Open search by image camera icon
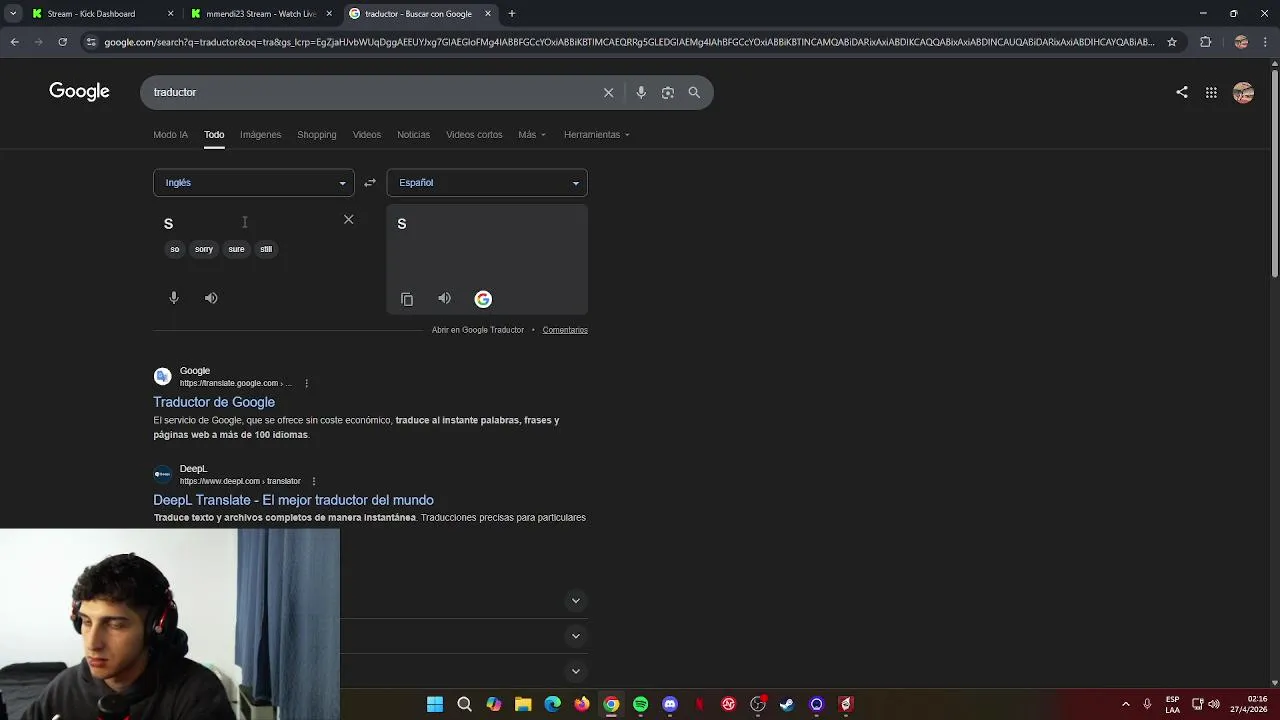Image resolution: width=1280 pixels, height=720 pixels. [x=668, y=92]
